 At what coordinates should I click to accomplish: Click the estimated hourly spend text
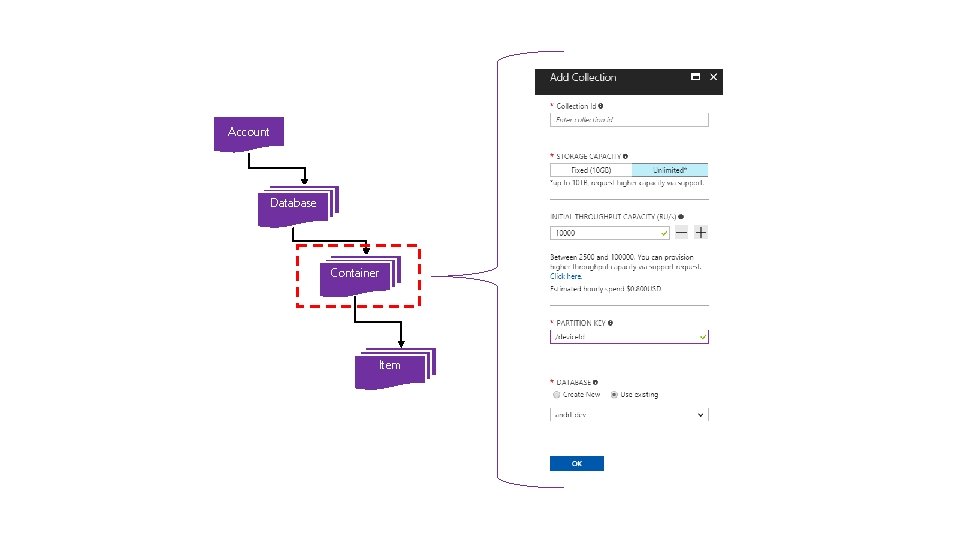(606, 288)
